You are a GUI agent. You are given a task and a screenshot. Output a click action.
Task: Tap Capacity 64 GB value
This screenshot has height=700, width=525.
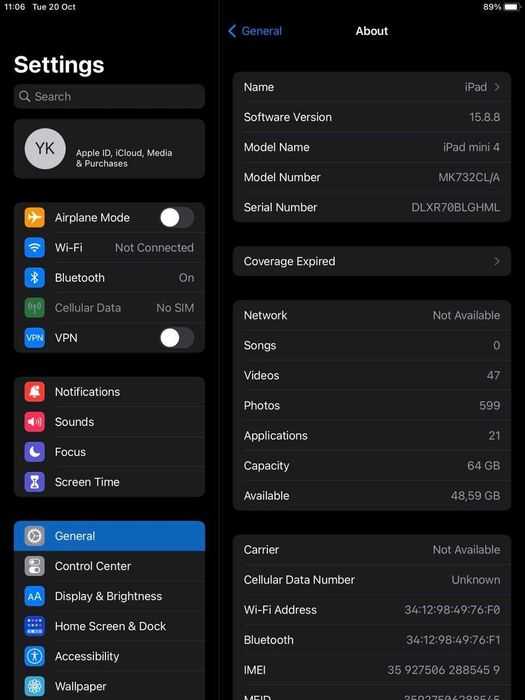point(483,466)
